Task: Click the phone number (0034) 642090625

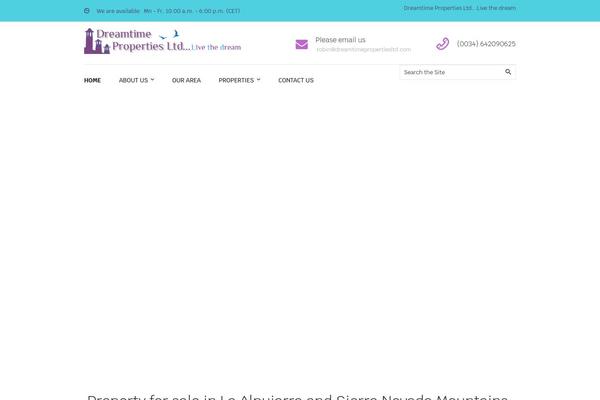Action: pyautogui.click(x=486, y=44)
